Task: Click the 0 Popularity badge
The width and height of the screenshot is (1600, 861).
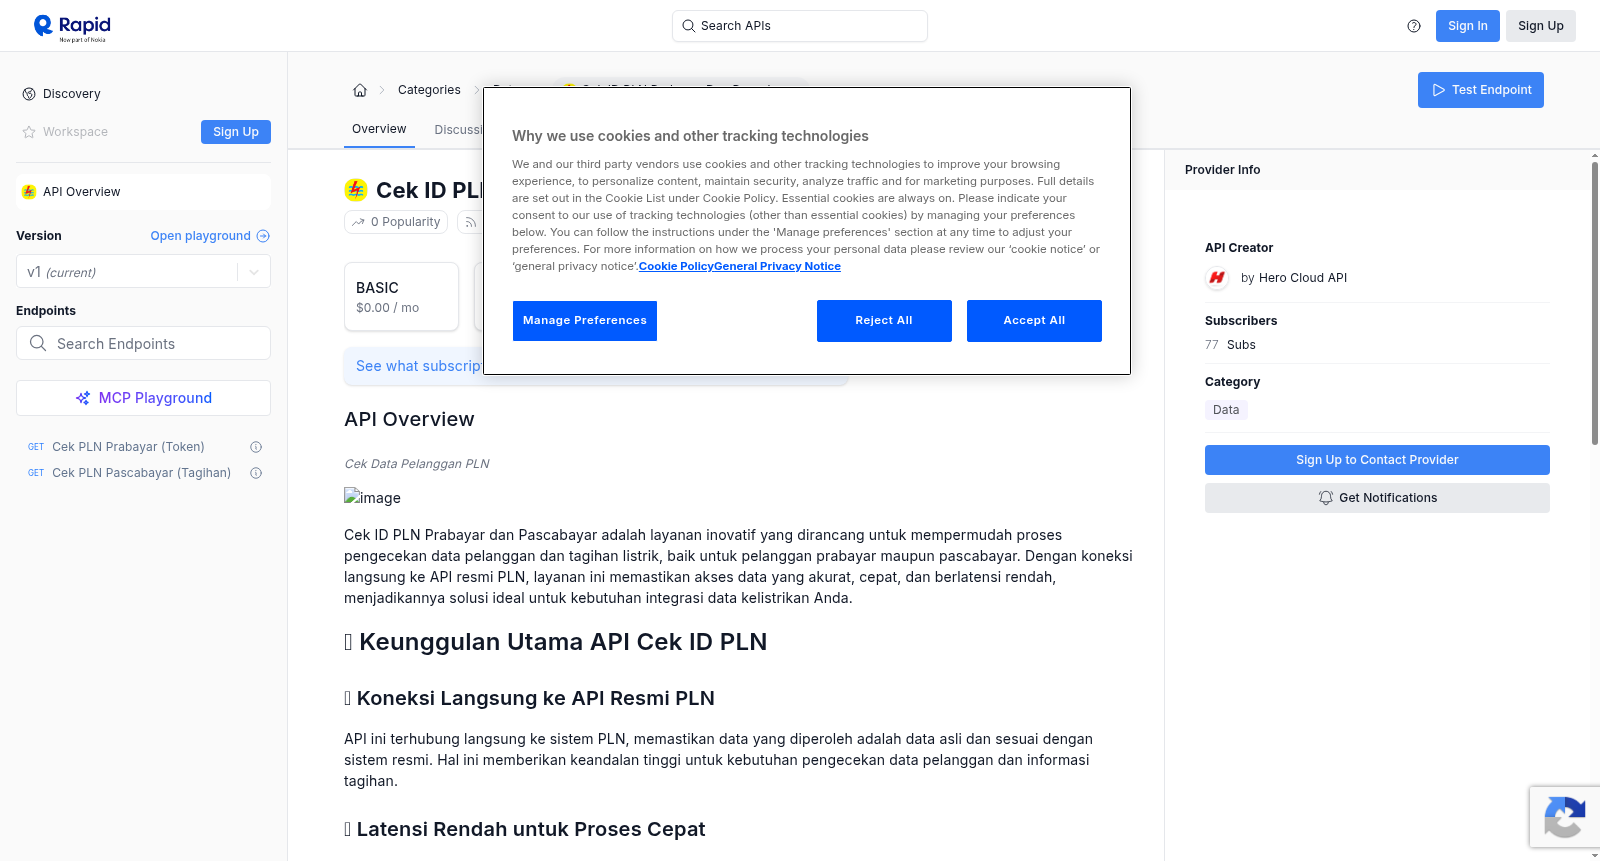Action: [x=396, y=222]
